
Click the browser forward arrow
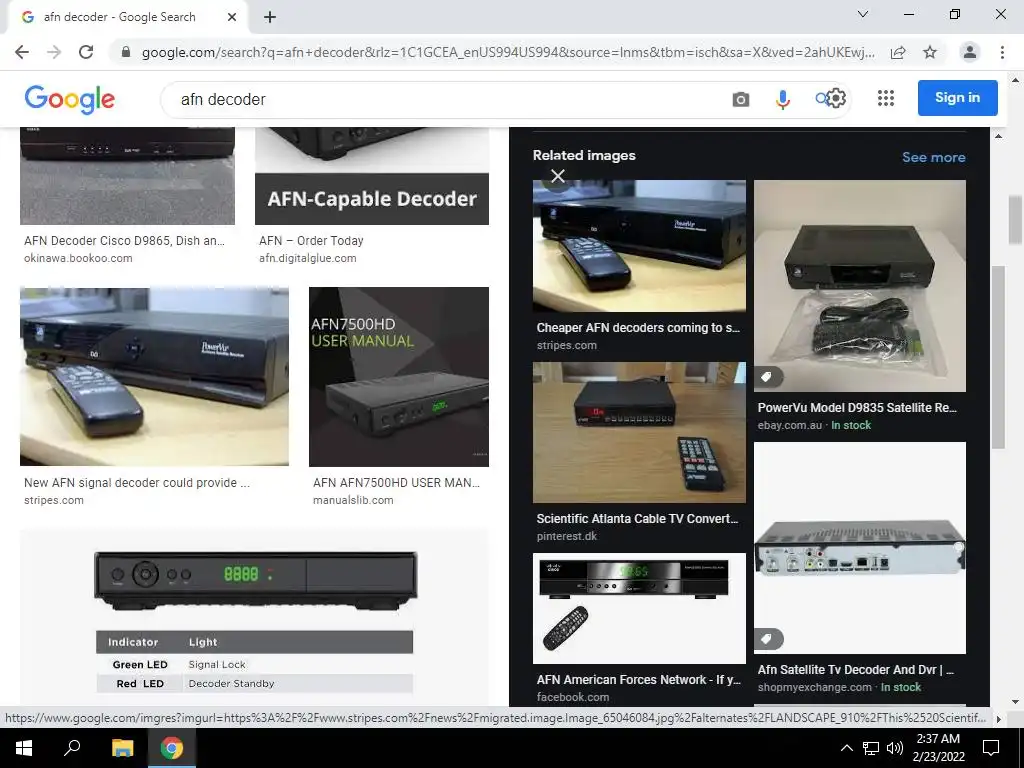54,52
